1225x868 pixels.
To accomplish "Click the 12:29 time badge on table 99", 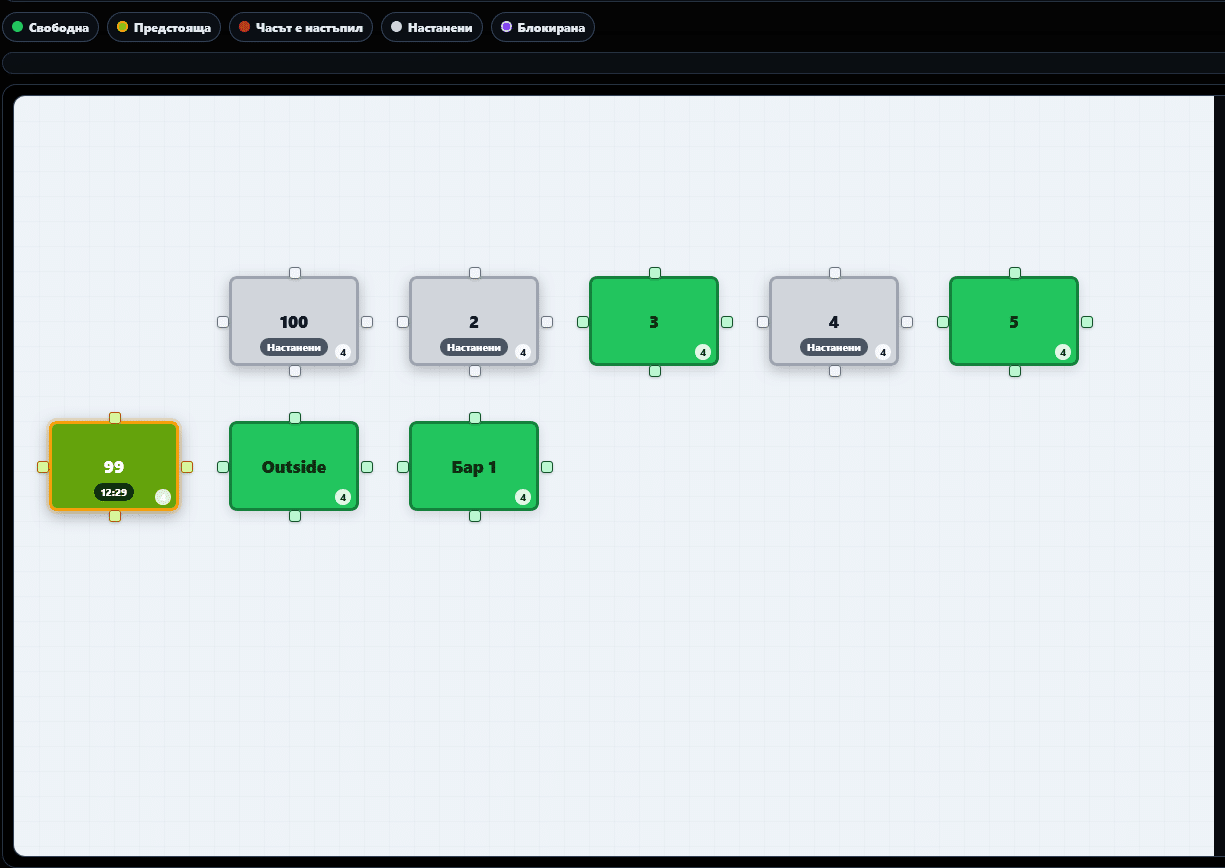I will pyautogui.click(x=114, y=492).
